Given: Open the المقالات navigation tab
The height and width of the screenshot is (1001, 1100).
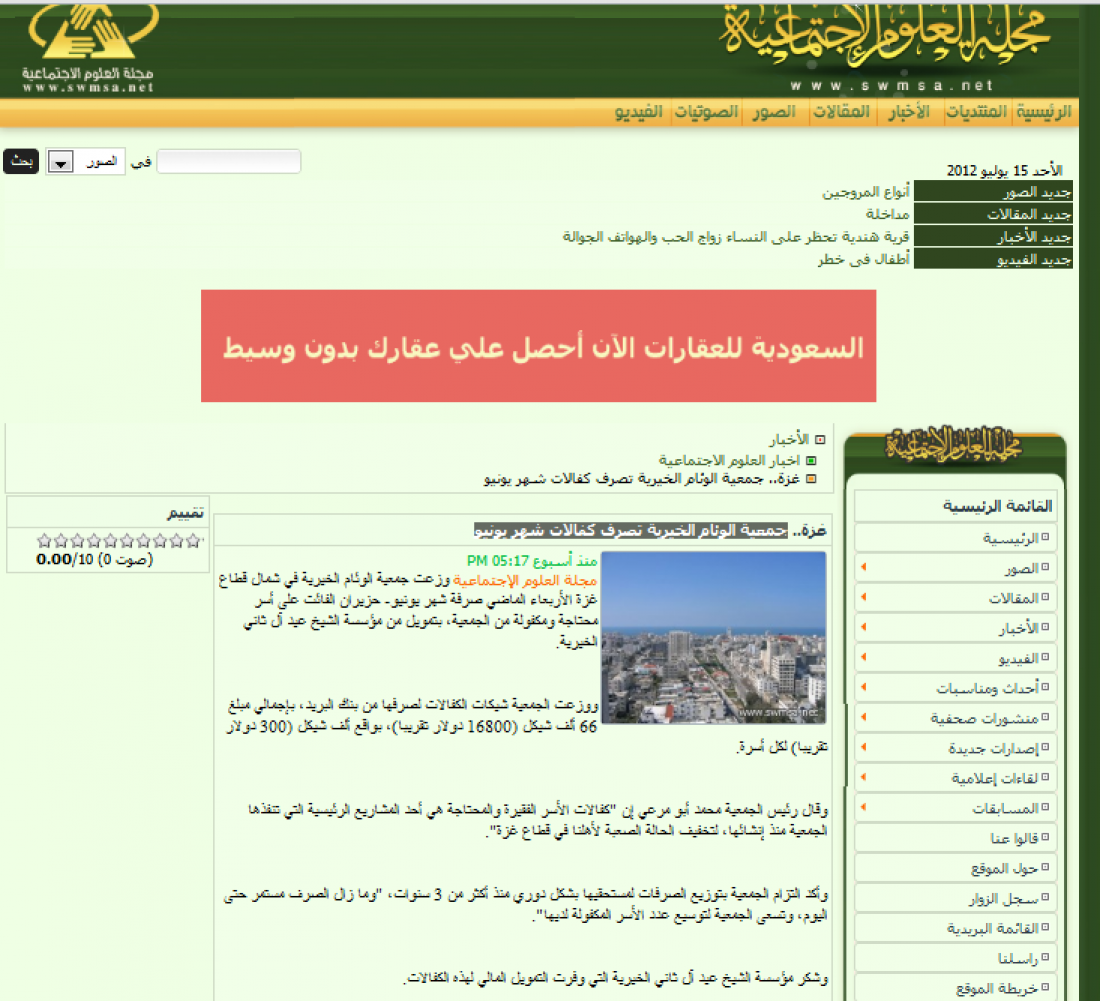Looking at the screenshot, I should coord(841,112).
